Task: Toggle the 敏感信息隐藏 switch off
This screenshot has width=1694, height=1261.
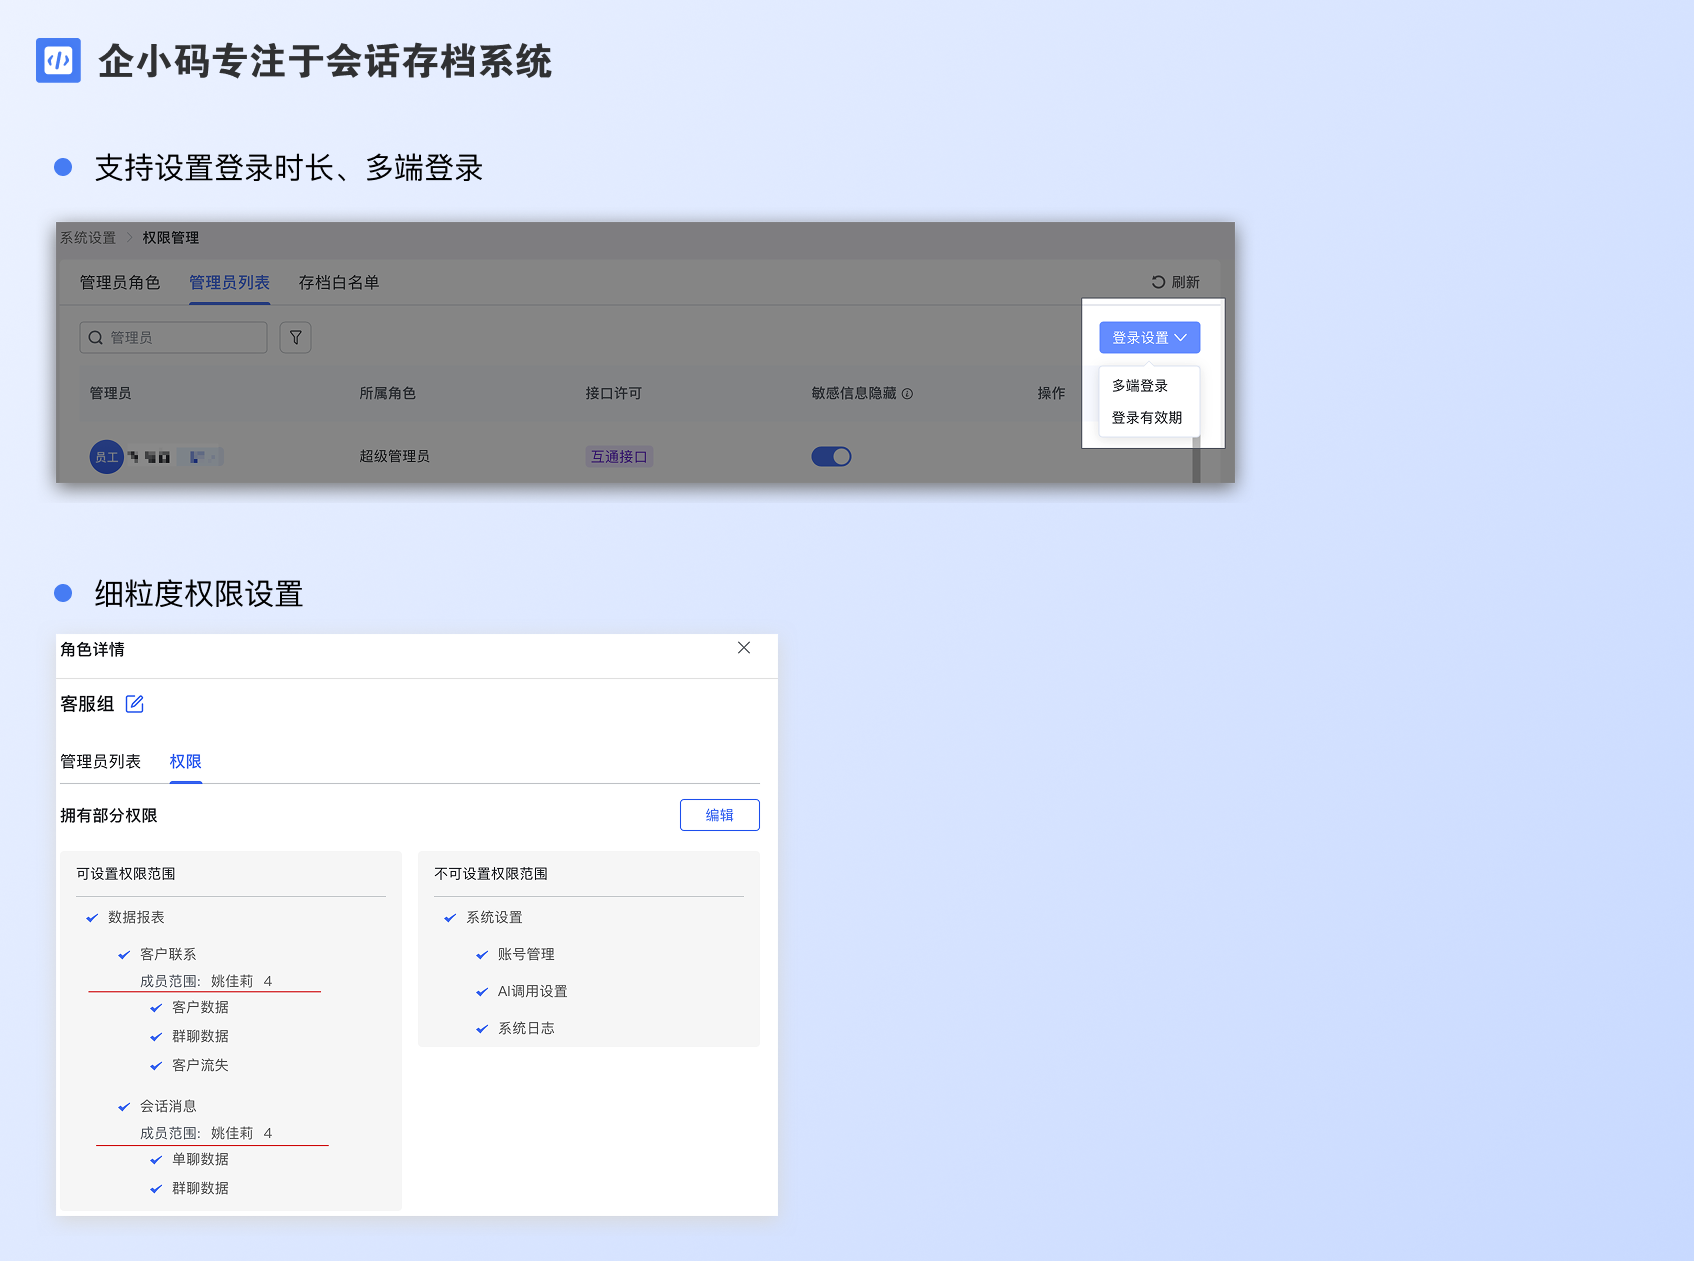Action: coord(831,457)
